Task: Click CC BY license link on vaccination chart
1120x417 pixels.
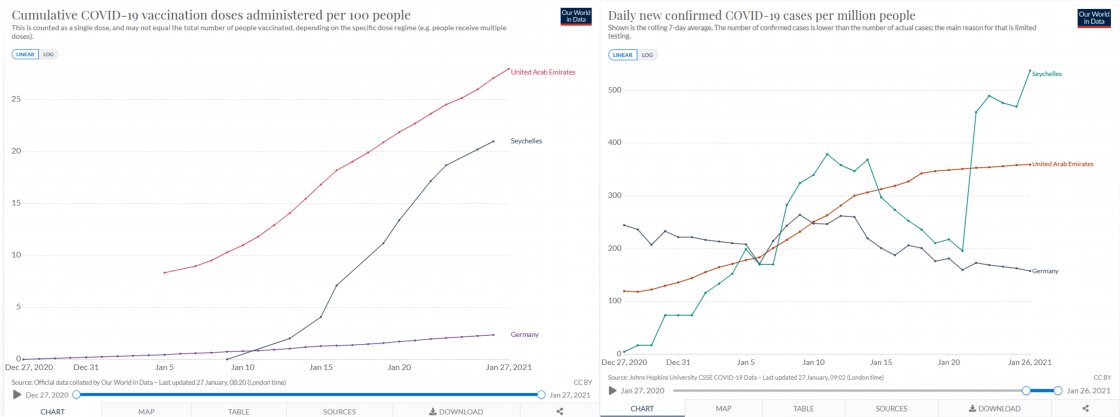Action: (574, 381)
